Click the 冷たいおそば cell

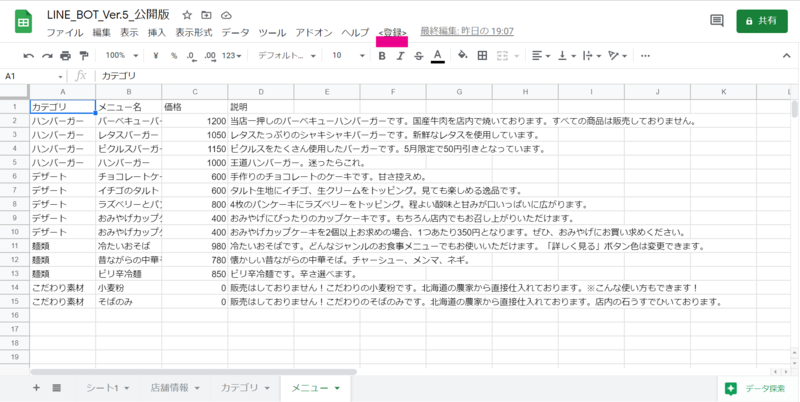click(129, 246)
